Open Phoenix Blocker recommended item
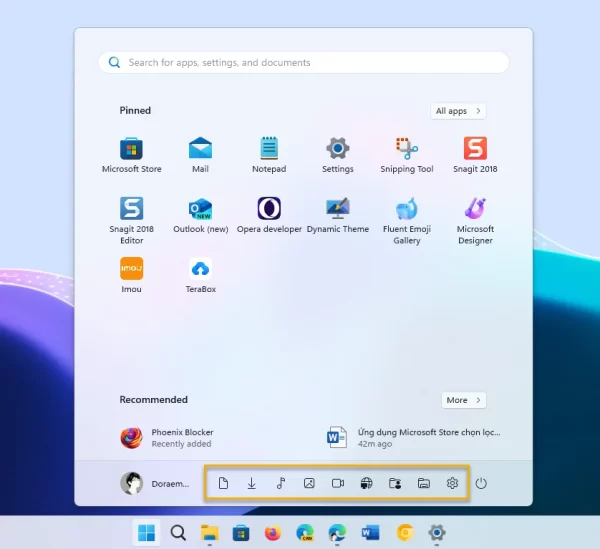The image size is (600, 549). (167, 438)
